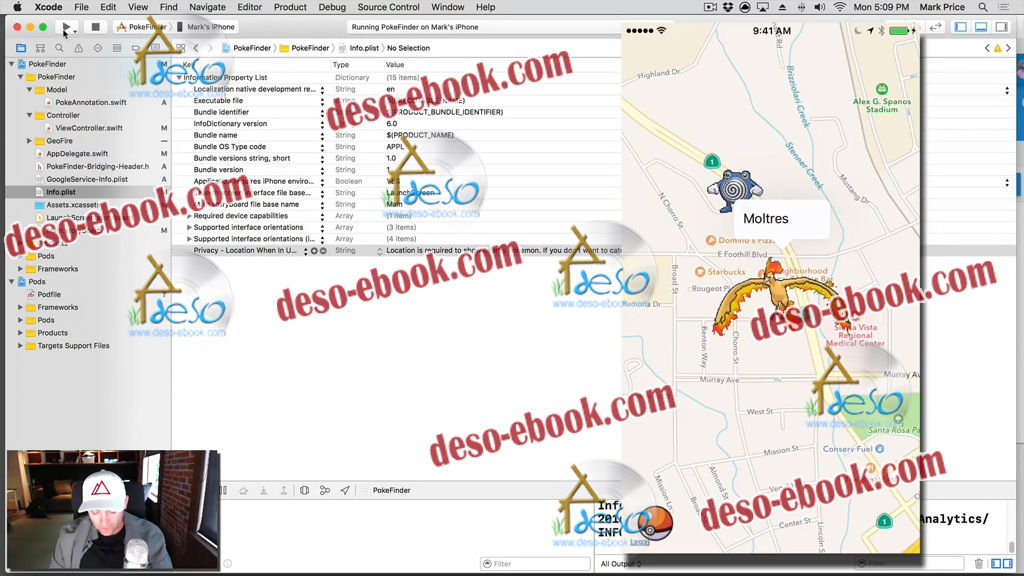Click the Stop button to halt the app
Image resolution: width=1024 pixels, height=576 pixels.
point(95,27)
